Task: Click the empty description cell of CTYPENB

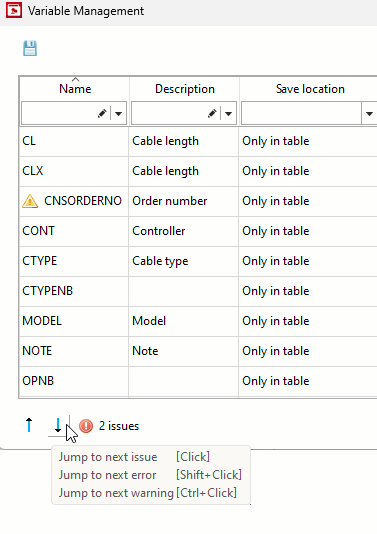Action: 184,291
